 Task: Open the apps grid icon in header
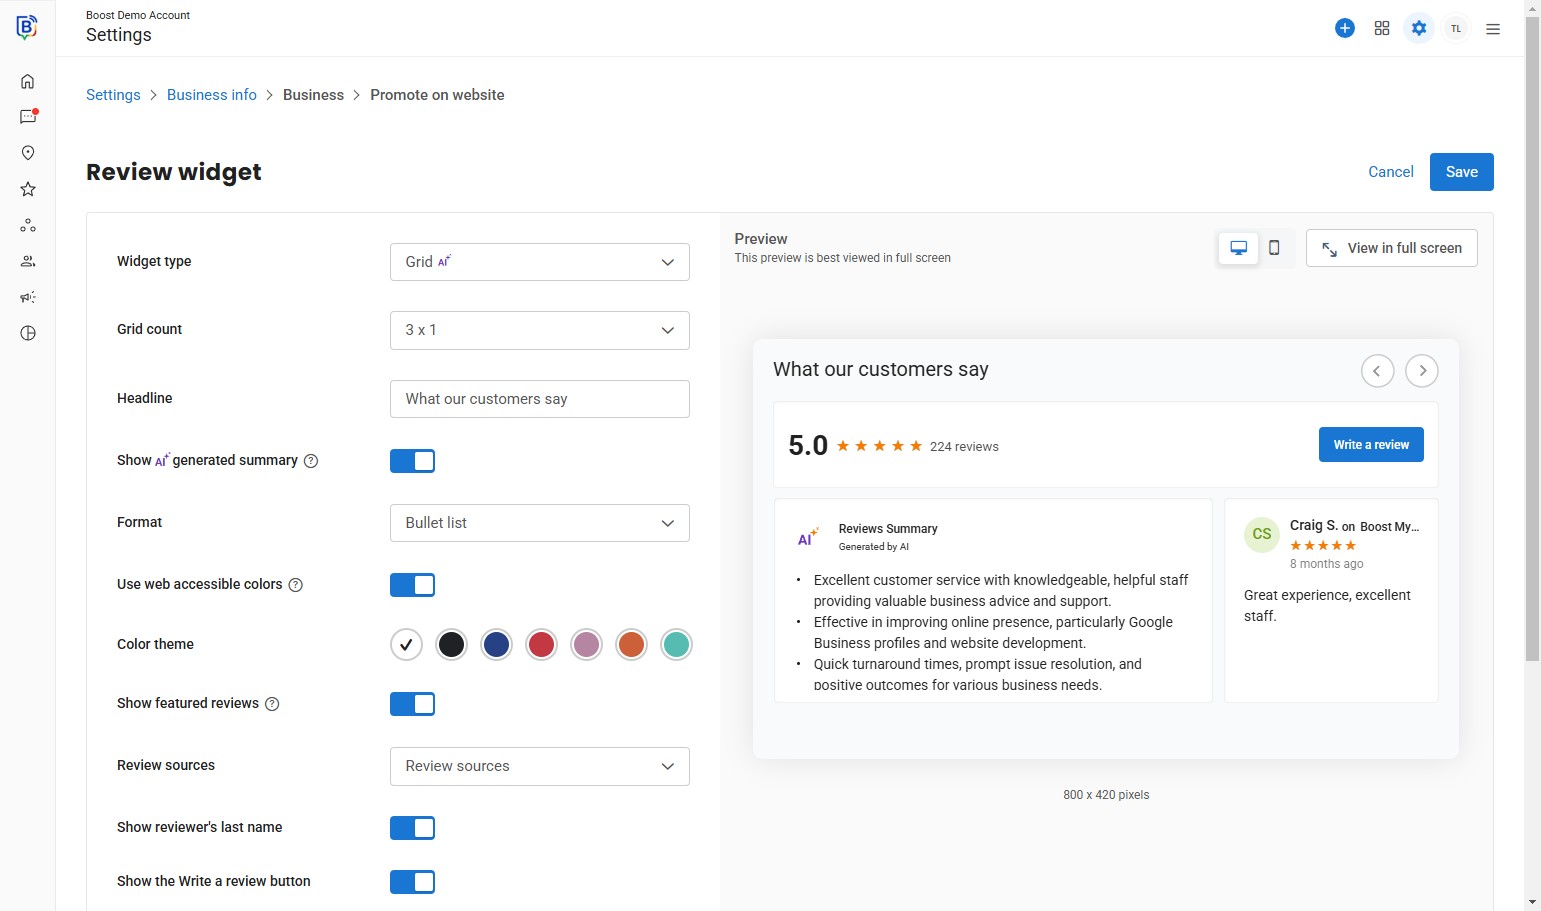pos(1382,28)
